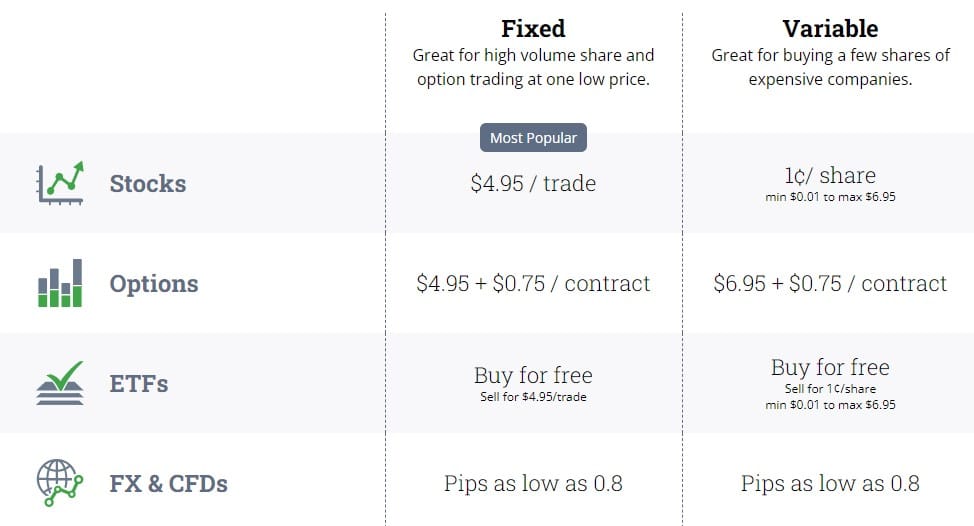Open the FX & CFDs row label
Image resolution: width=974 pixels, height=526 pixels.
coord(169,484)
